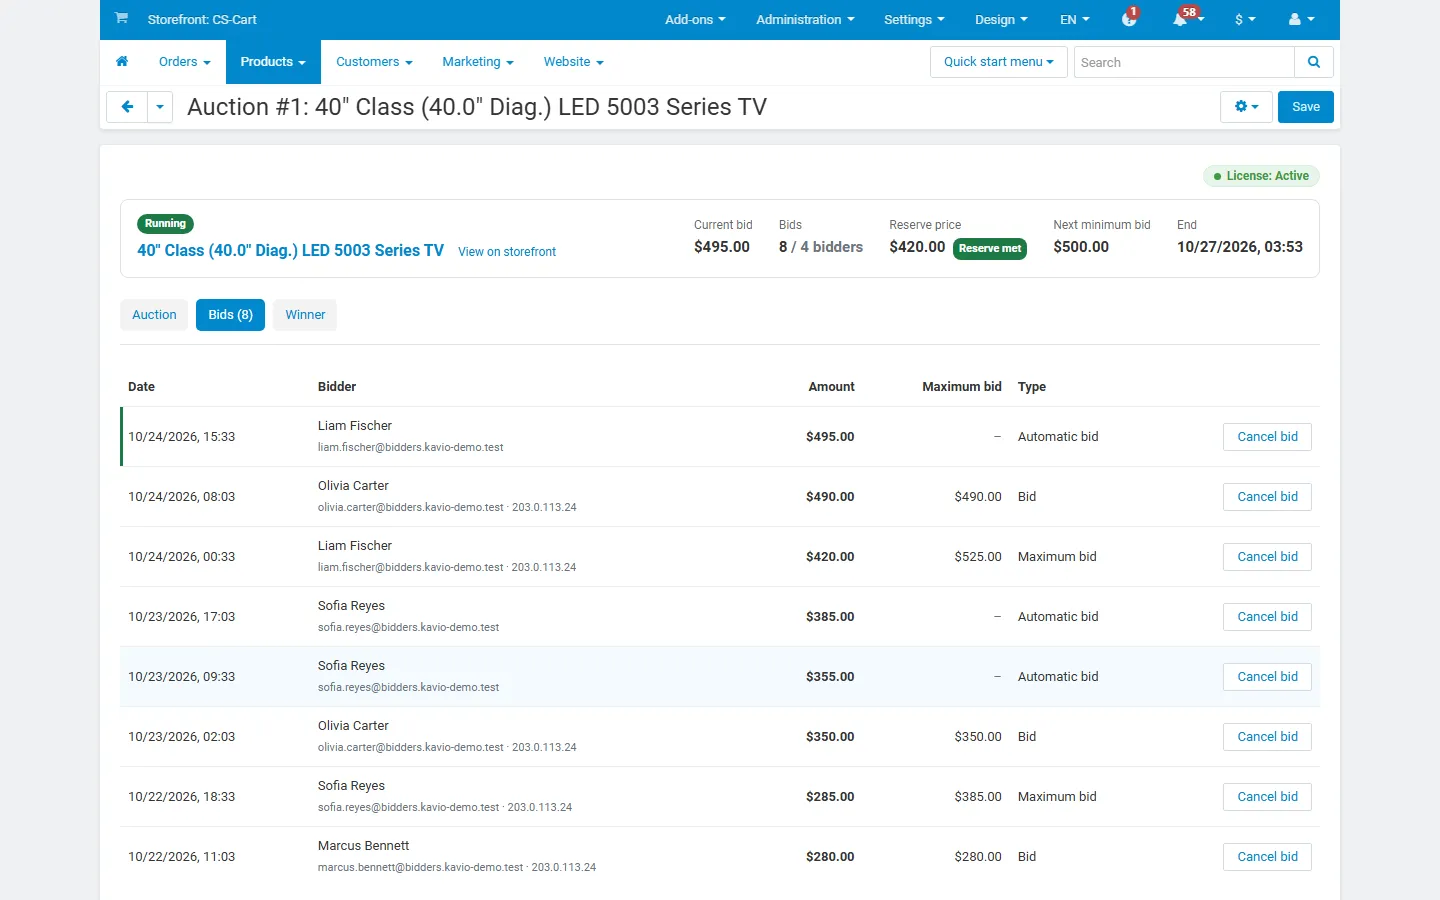This screenshot has width=1440, height=900.
Task: Open the Products menu
Action: tap(273, 62)
